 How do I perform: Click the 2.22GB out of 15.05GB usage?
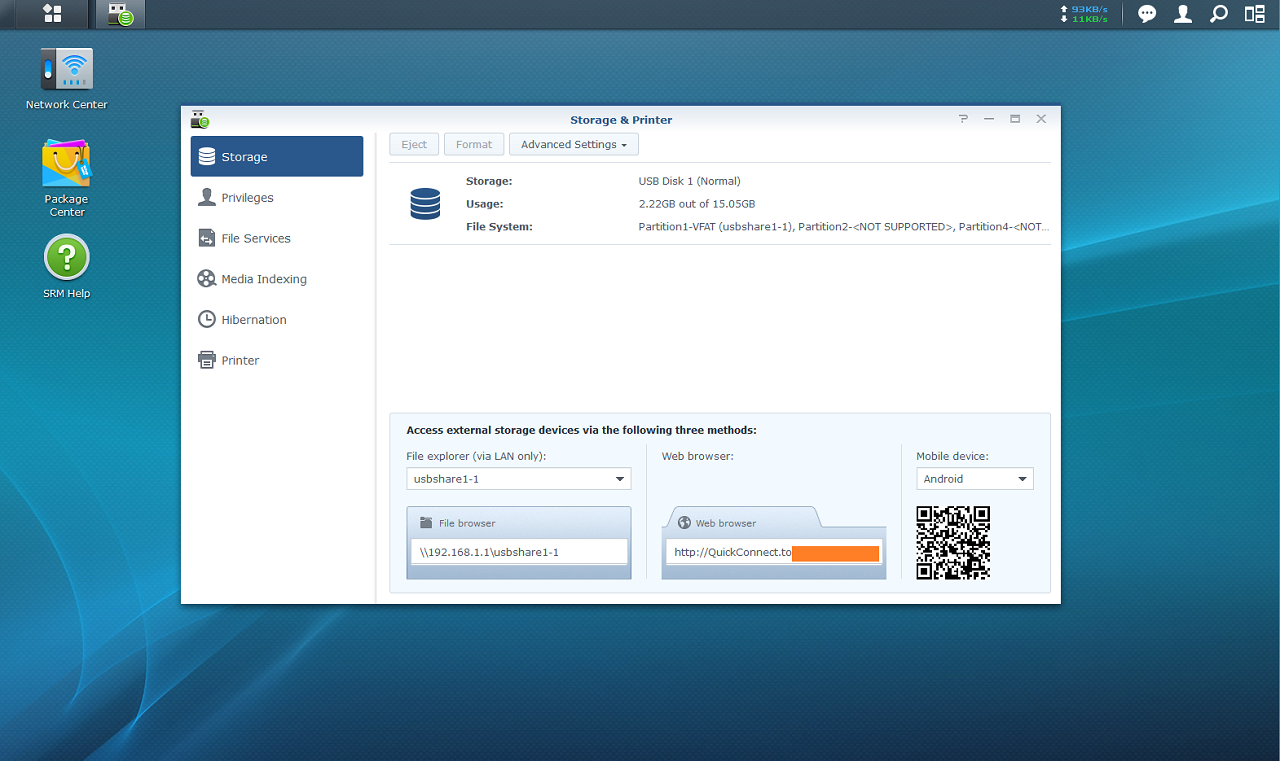pos(697,204)
